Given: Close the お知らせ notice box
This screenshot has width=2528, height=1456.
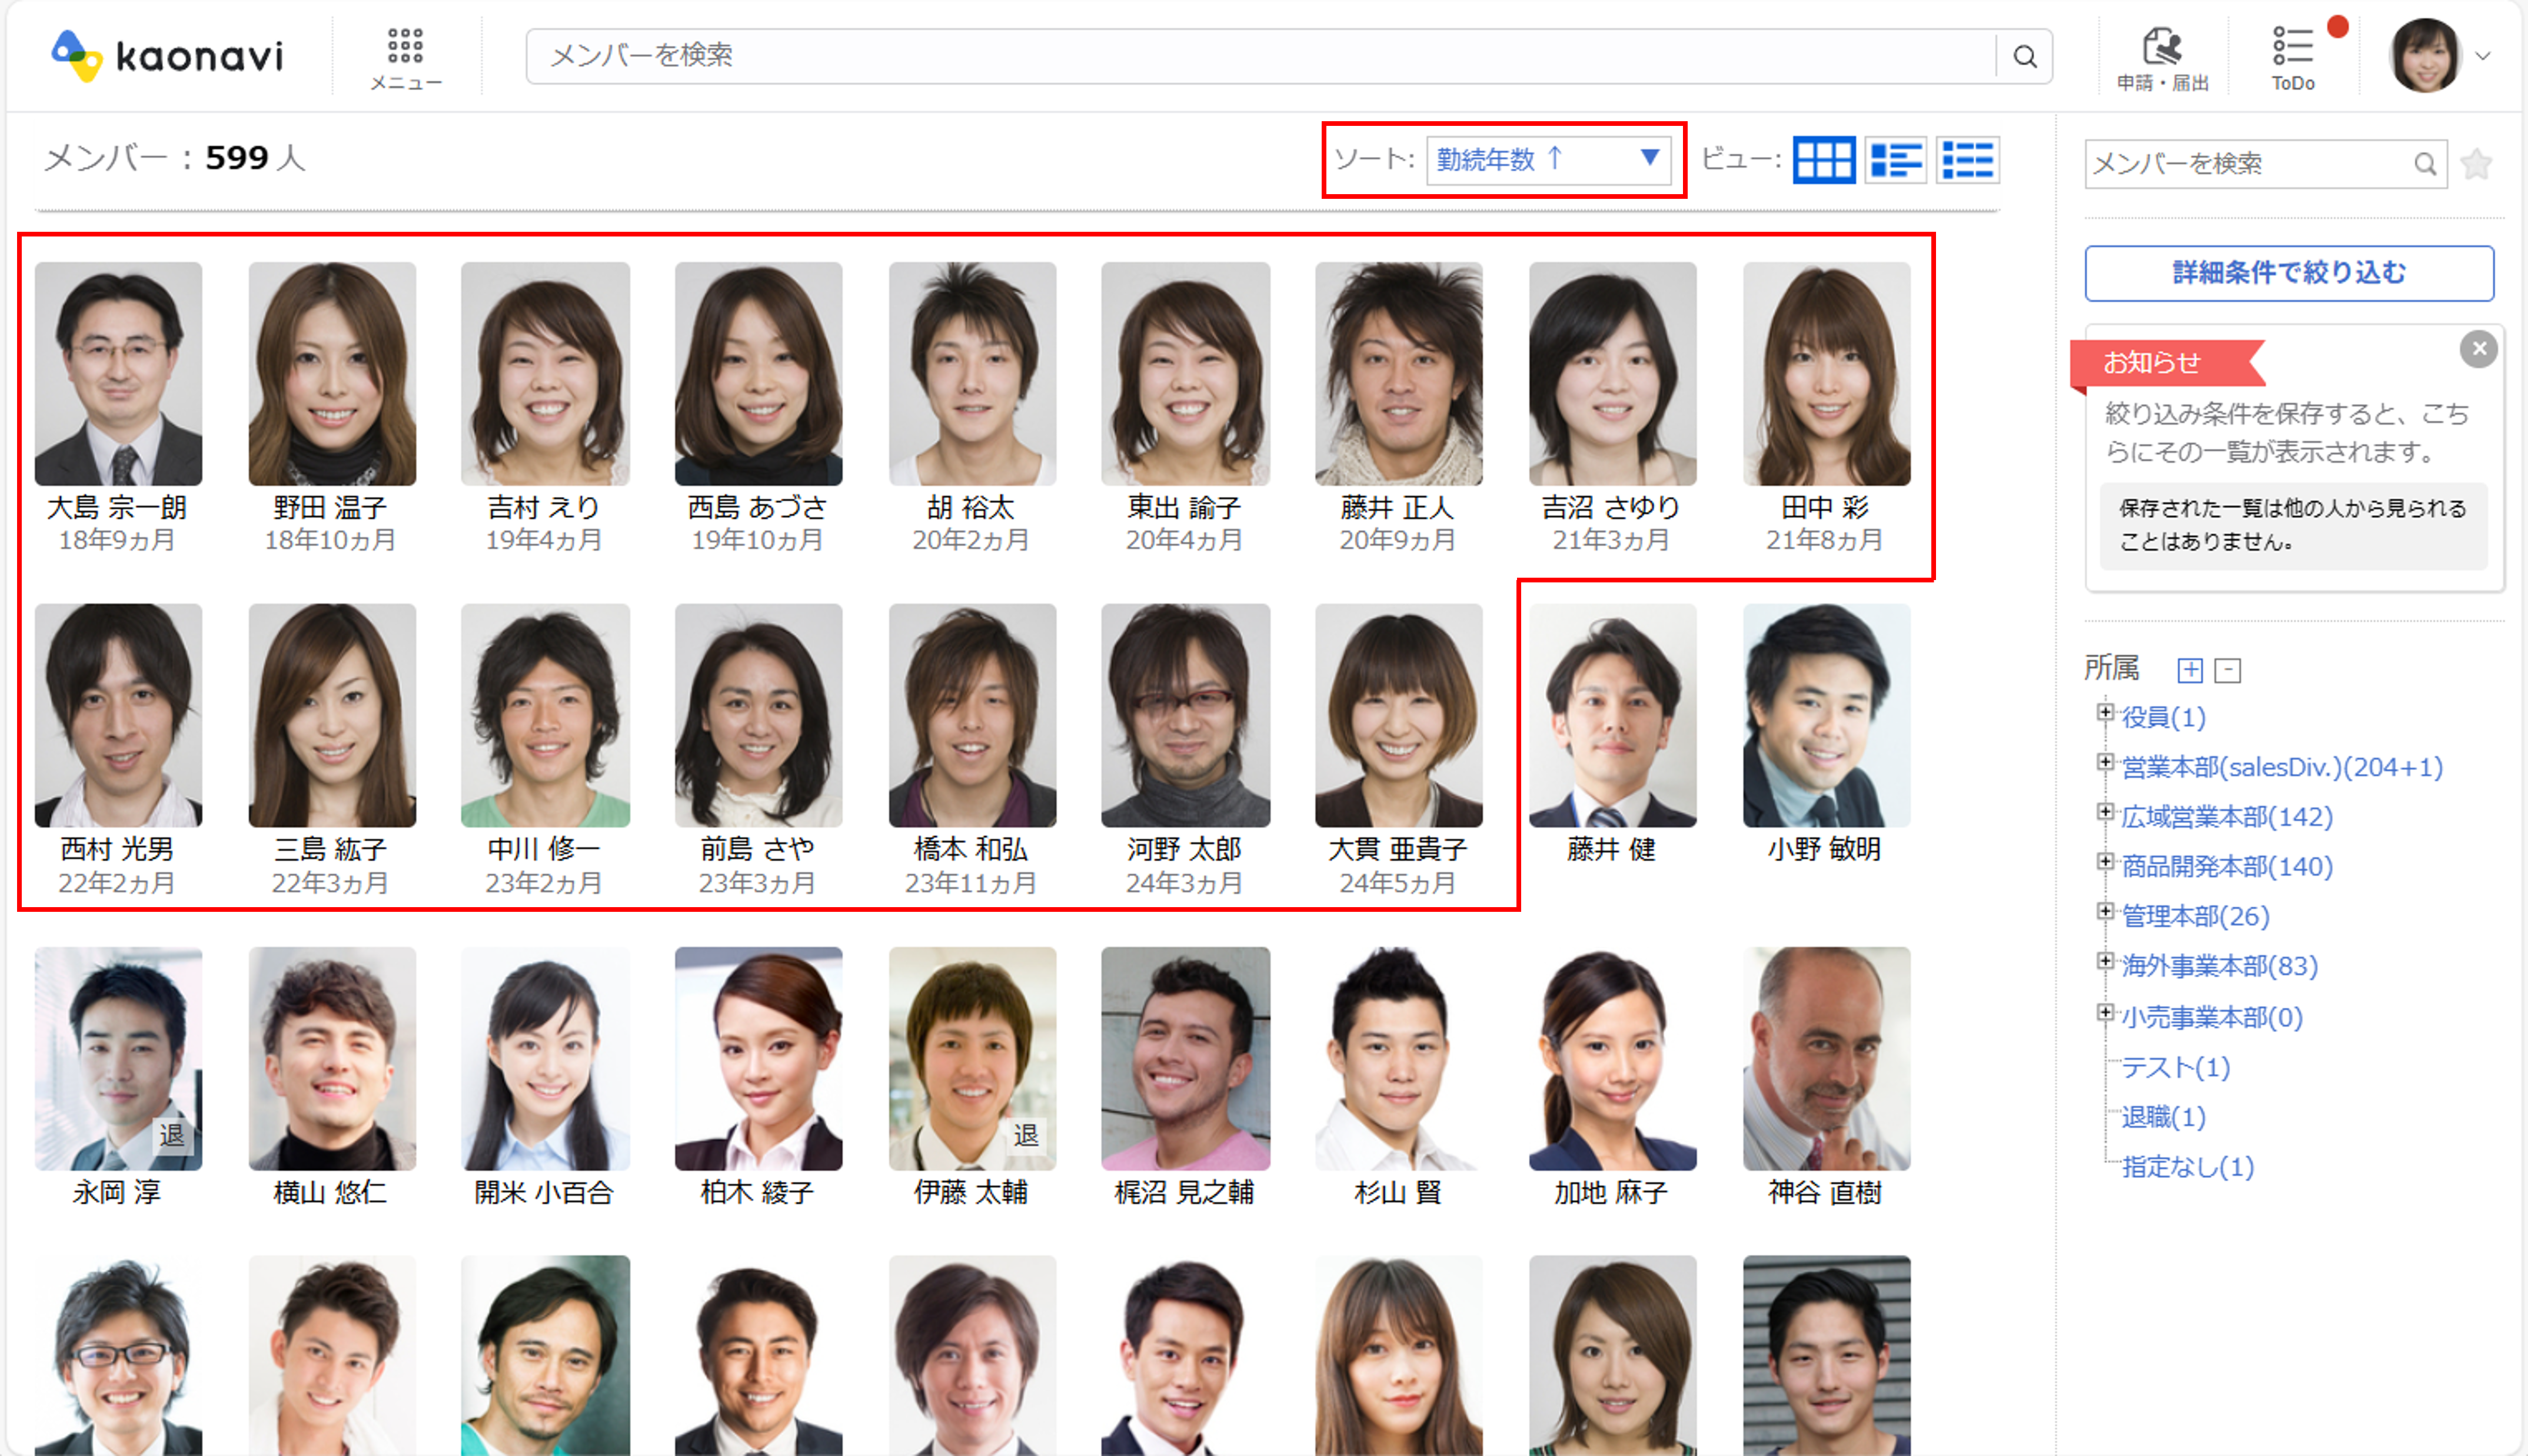Looking at the screenshot, I should (2478, 349).
